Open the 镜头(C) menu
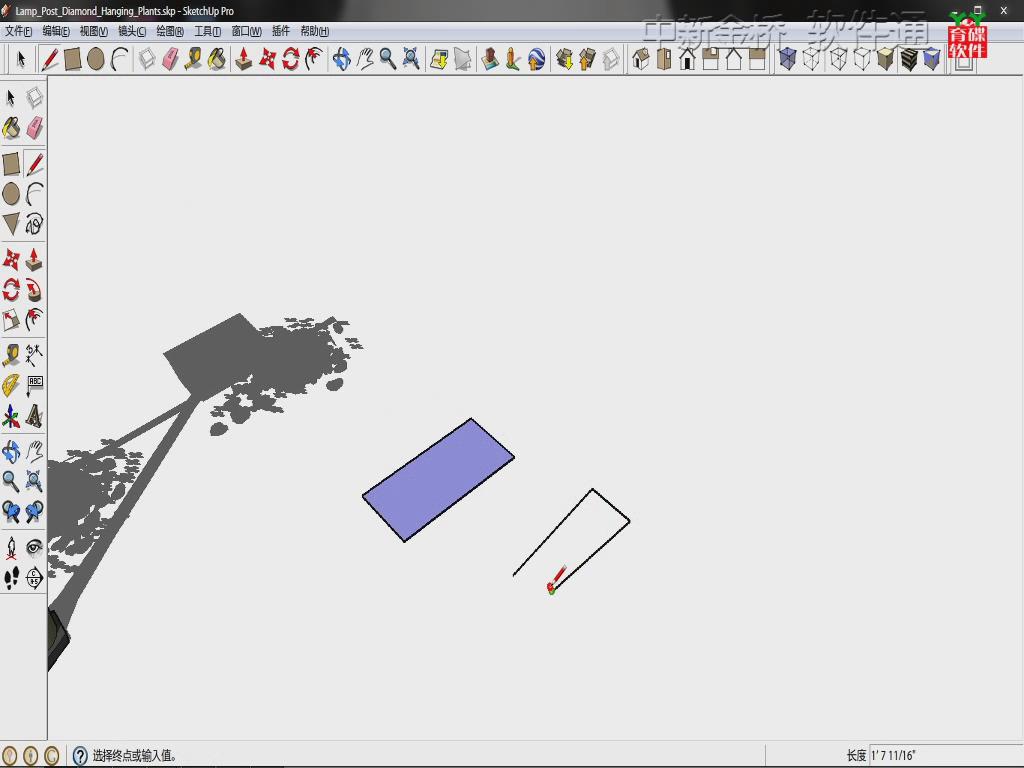1024x768 pixels. pyautogui.click(x=132, y=31)
